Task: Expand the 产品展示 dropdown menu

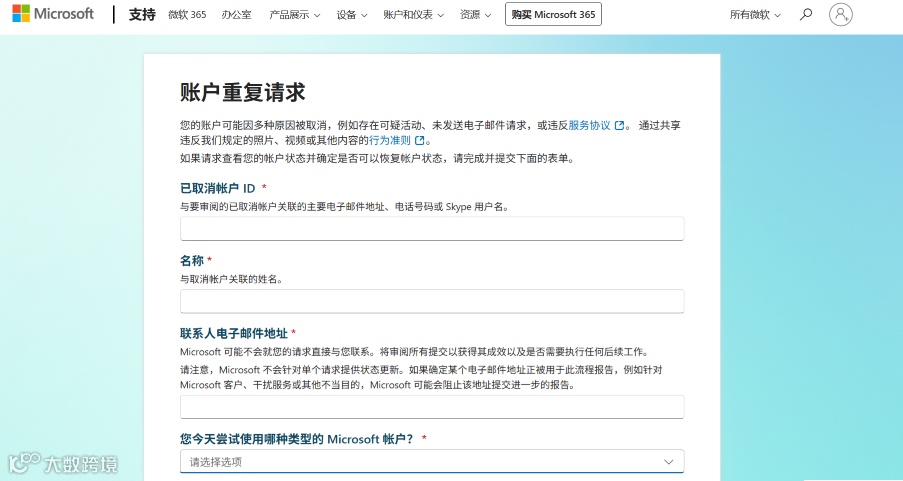Action: point(294,14)
